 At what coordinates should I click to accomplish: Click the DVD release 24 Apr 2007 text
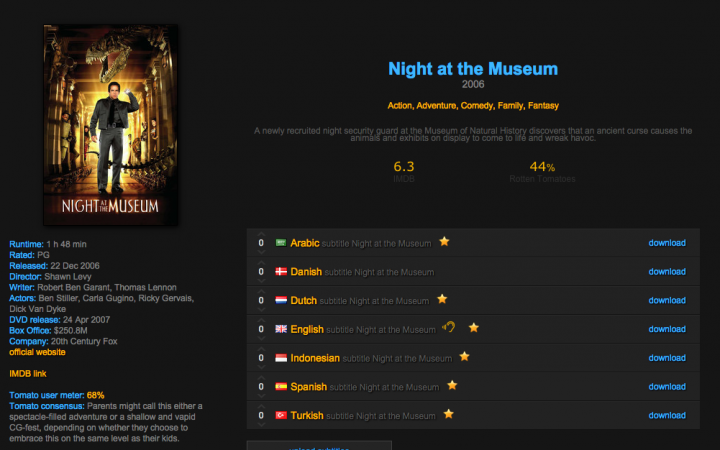[60, 320]
